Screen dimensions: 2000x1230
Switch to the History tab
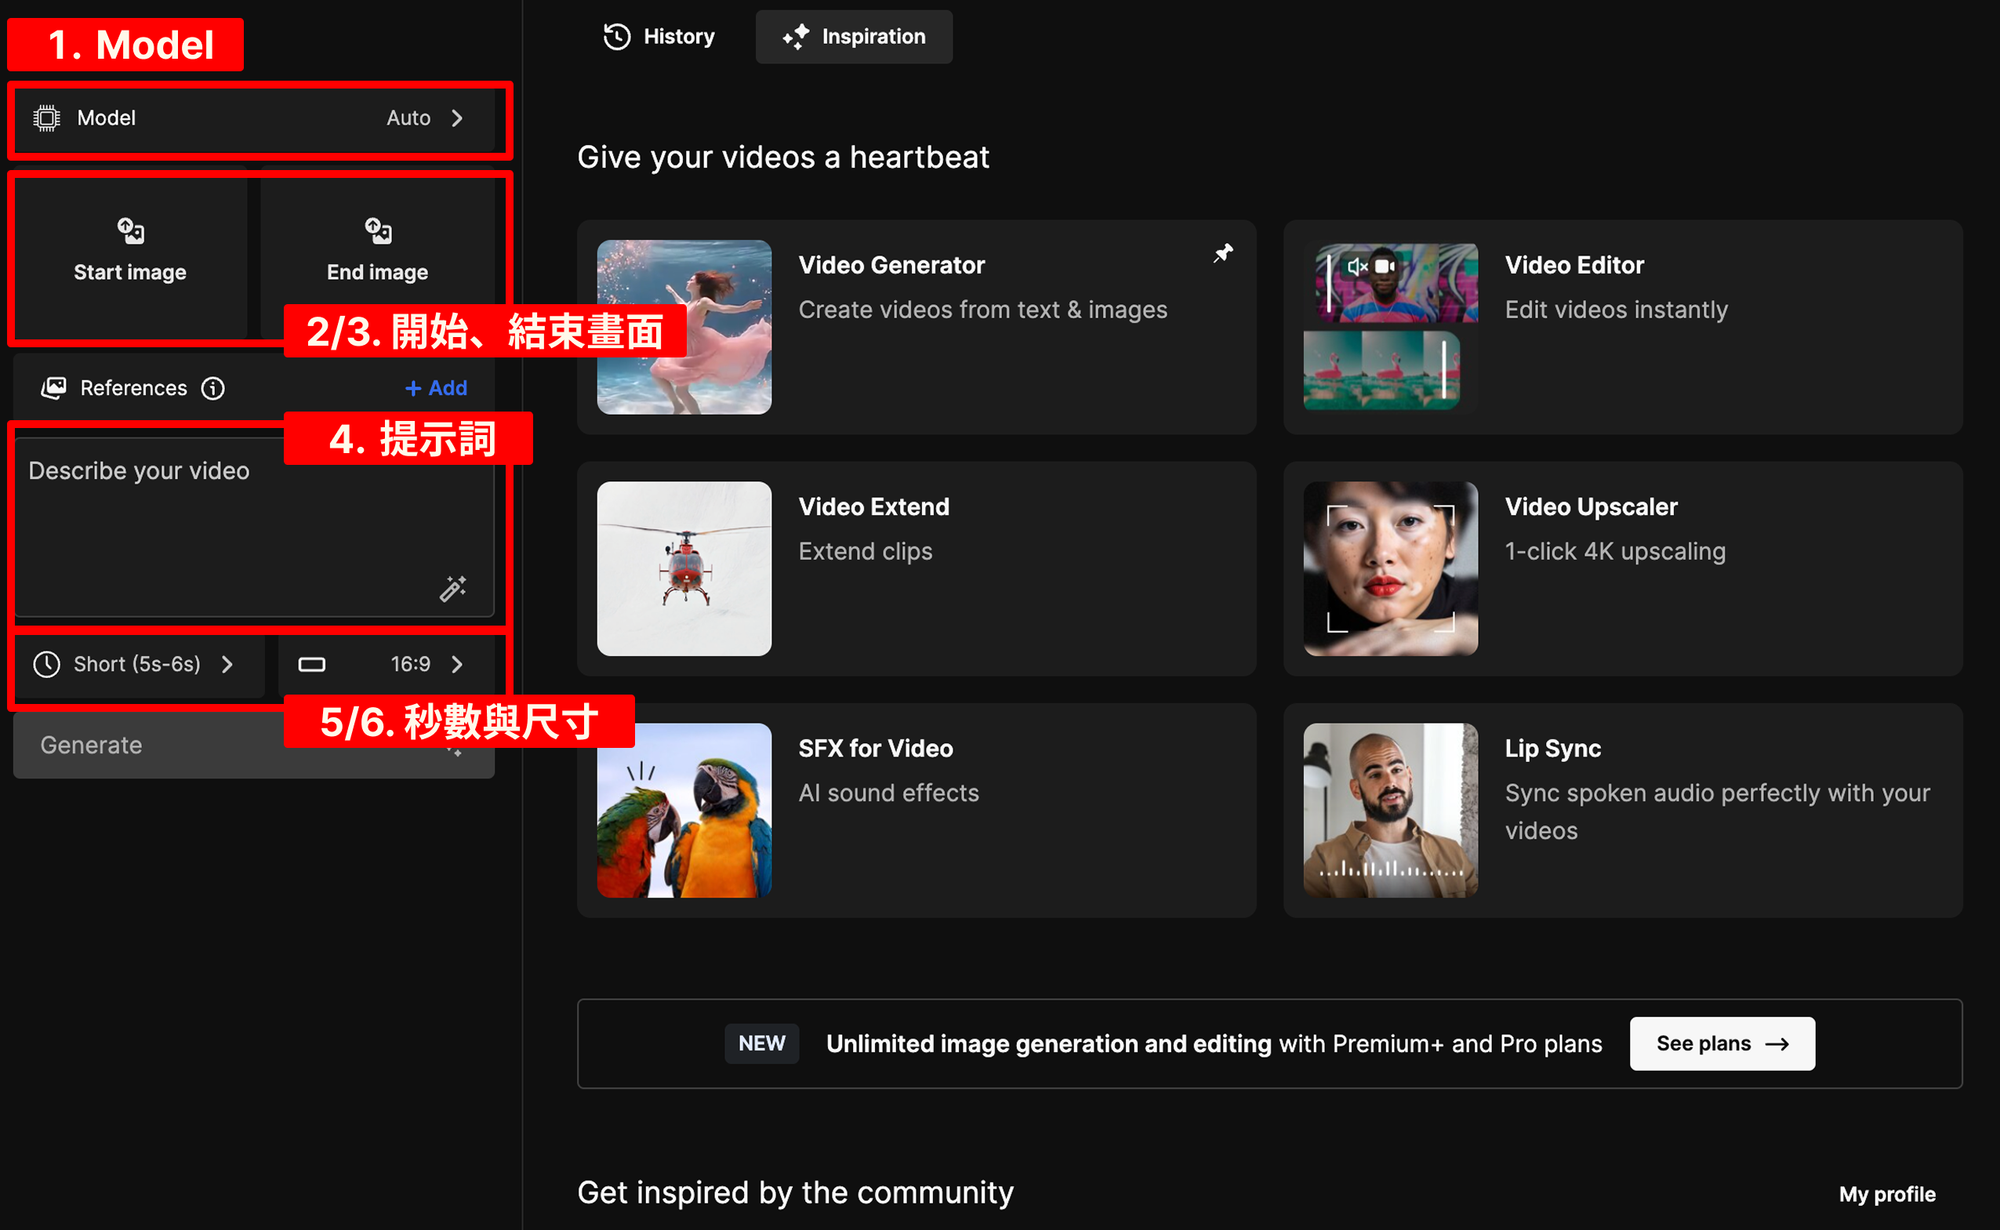pos(659,37)
